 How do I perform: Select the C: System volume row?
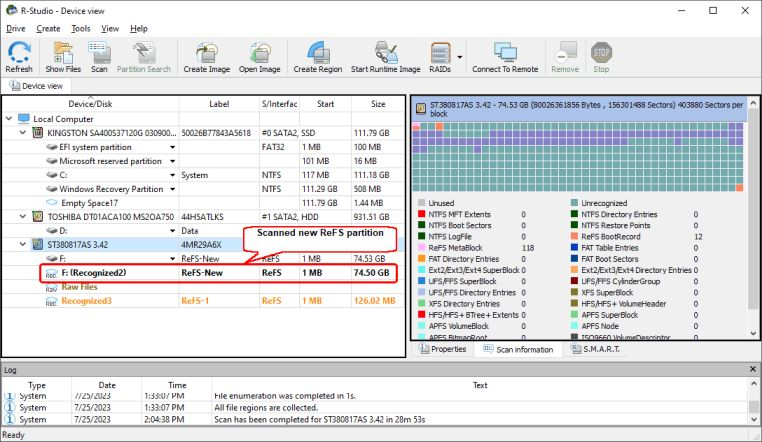(204, 175)
